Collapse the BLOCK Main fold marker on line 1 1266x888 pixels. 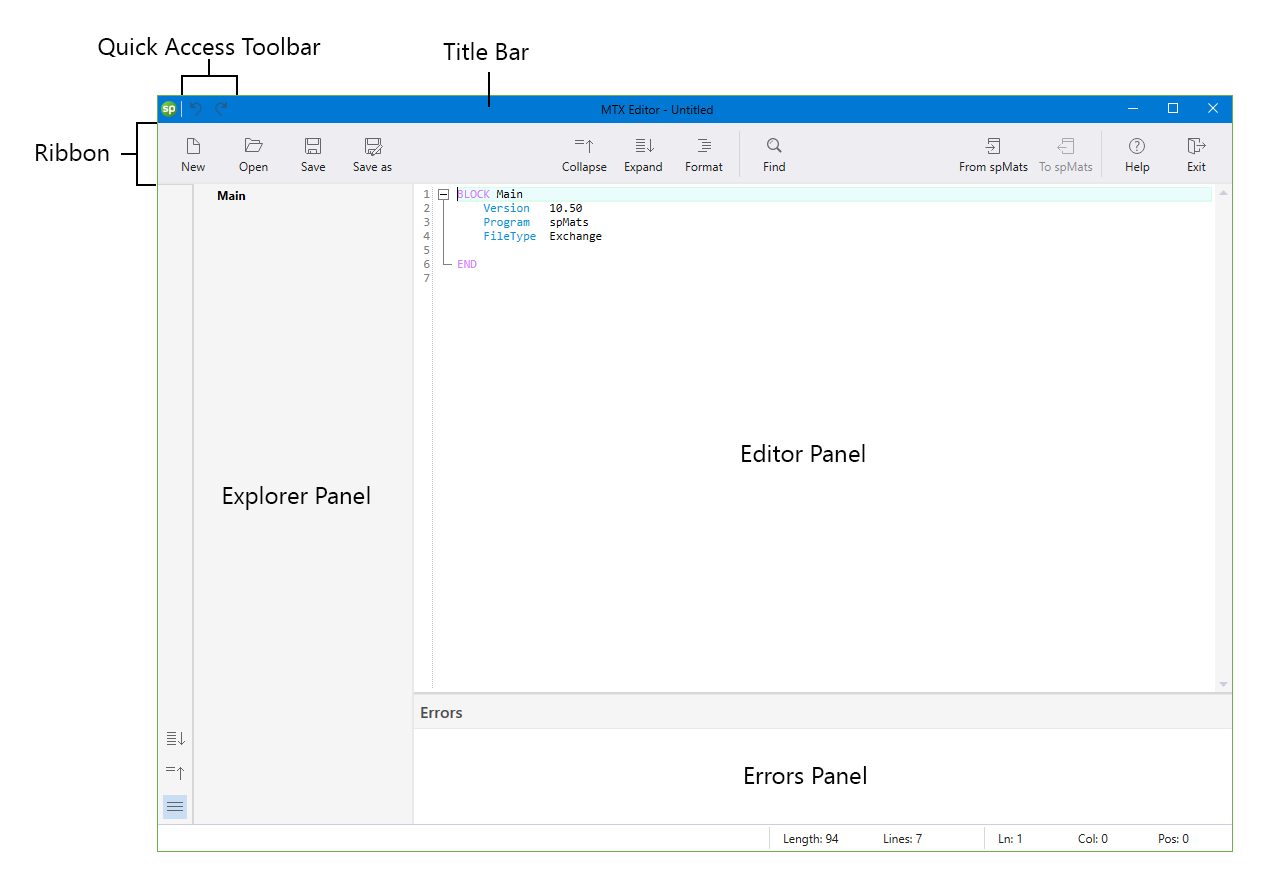pos(444,194)
